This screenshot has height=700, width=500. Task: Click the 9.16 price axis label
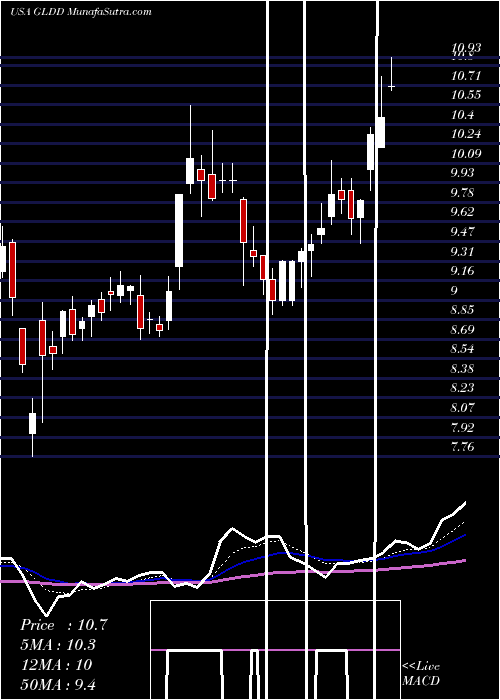[462, 271]
